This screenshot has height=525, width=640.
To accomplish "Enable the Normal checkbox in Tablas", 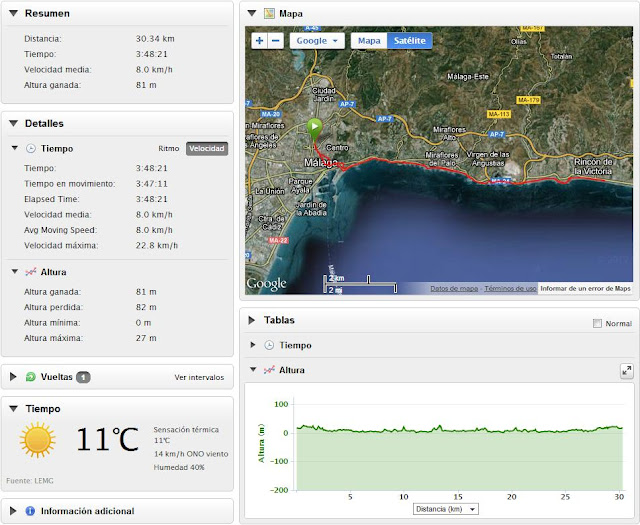I will tap(597, 323).
